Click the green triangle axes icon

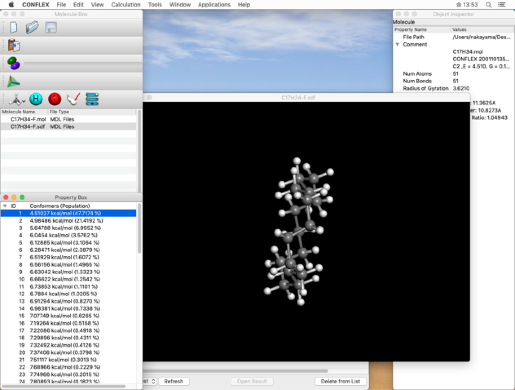coord(14,81)
